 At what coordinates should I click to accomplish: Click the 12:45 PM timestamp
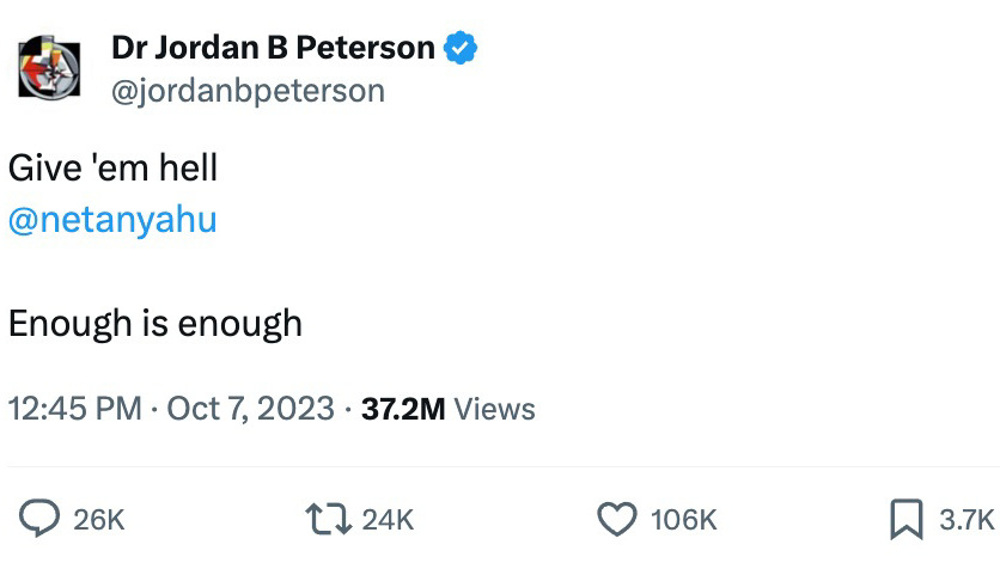pos(75,408)
